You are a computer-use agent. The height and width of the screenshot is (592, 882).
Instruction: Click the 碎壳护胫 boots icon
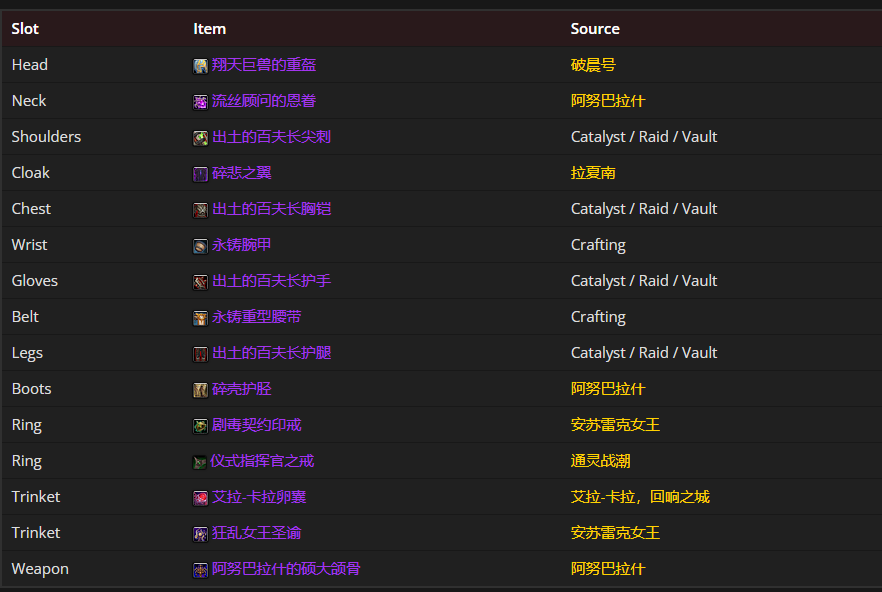[x=200, y=388]
